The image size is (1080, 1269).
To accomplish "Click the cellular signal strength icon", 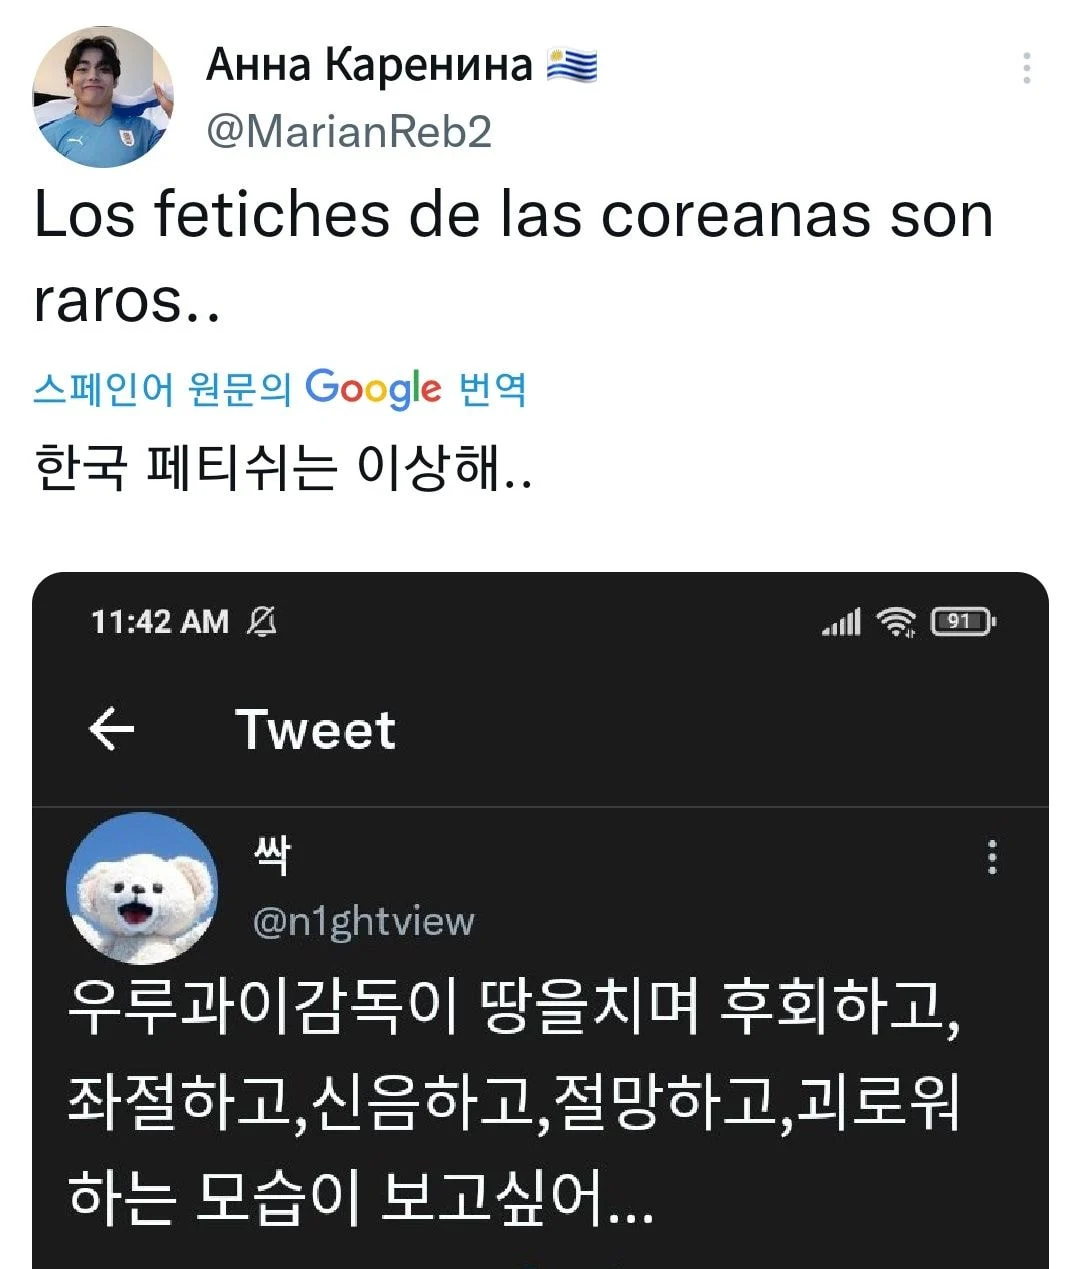I will [x=843, y=621].
